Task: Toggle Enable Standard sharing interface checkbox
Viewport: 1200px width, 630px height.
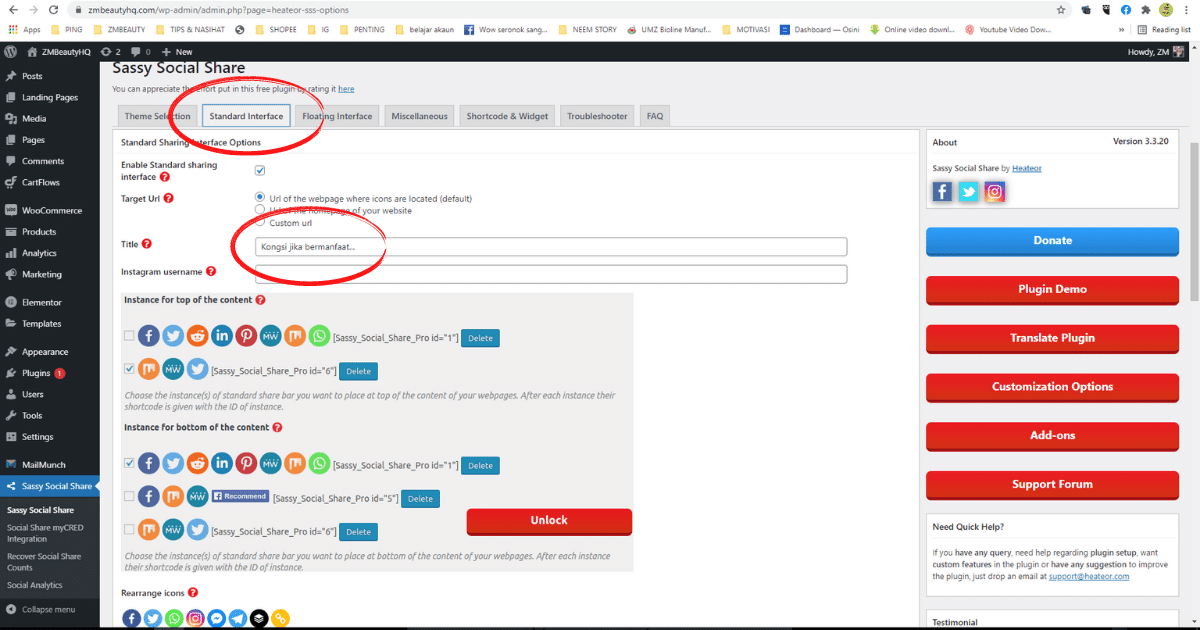Action: tap(260, 171)
